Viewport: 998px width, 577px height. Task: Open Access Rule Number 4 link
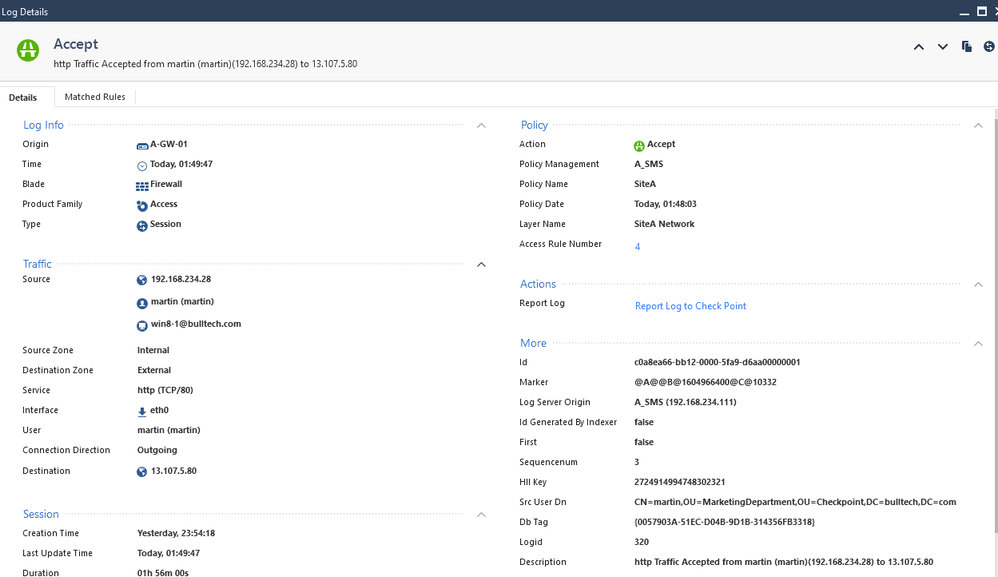point(637,246)
